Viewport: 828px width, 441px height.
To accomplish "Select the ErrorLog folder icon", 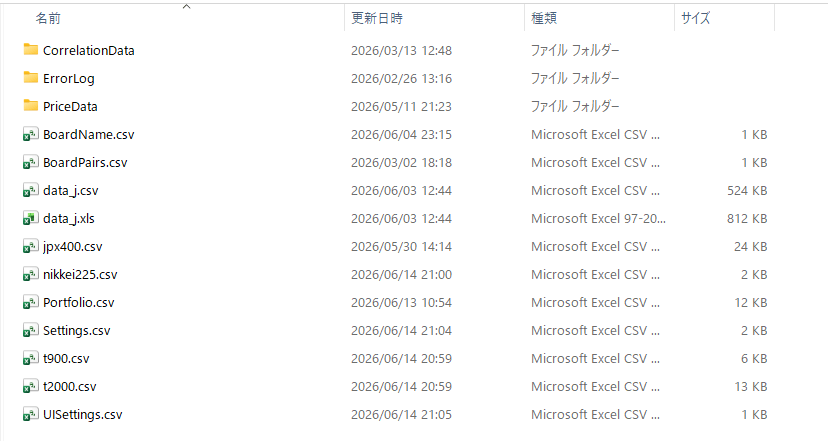I will (x=31, y=78).
